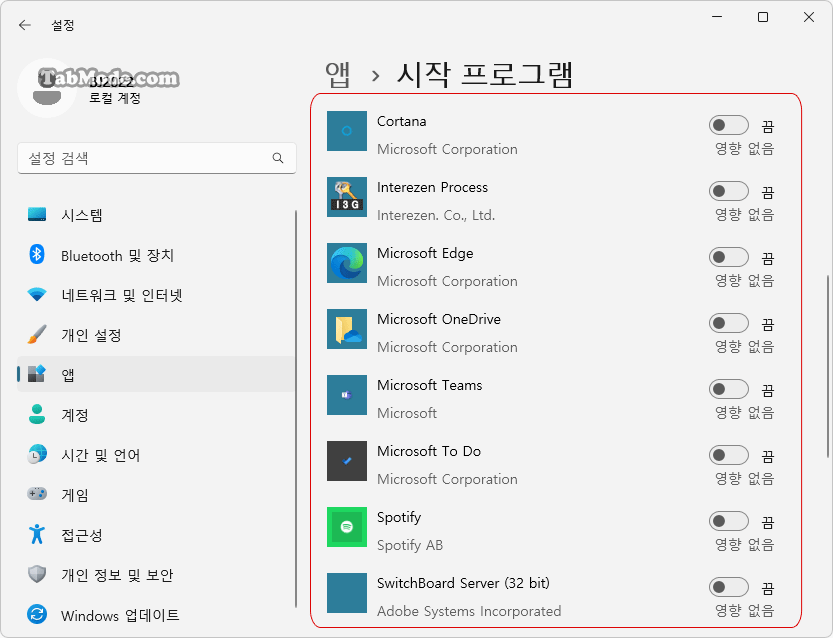Toggle SwitchBoard Server startup switch

coord(728,587)
